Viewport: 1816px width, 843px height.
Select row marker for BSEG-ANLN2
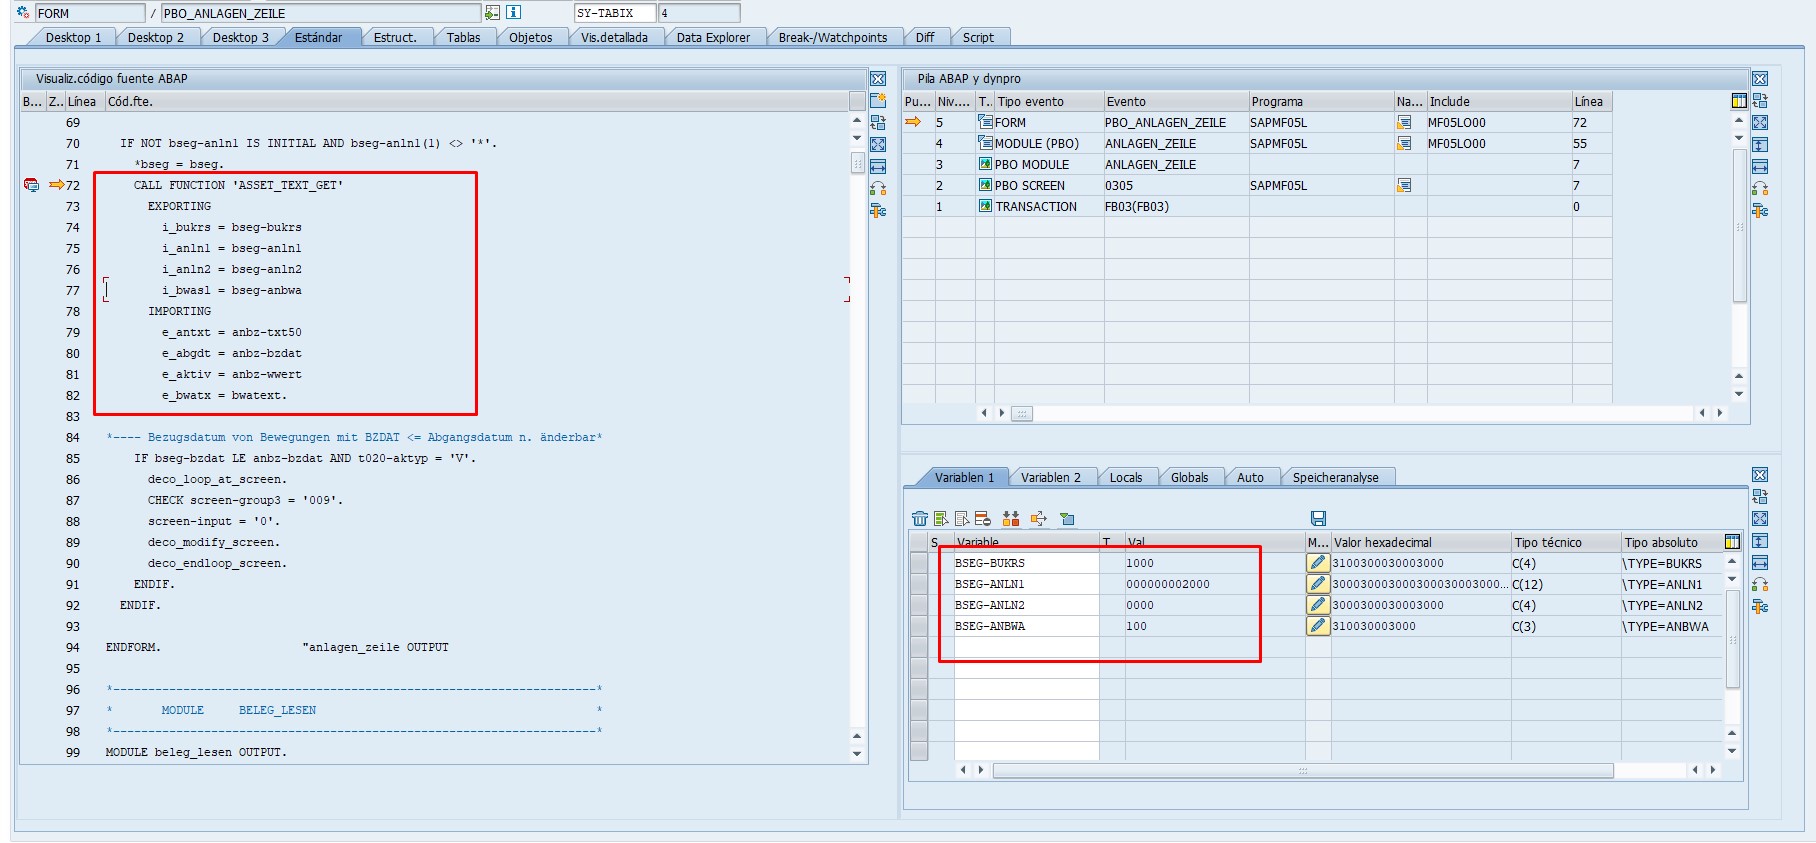[919, 605]
